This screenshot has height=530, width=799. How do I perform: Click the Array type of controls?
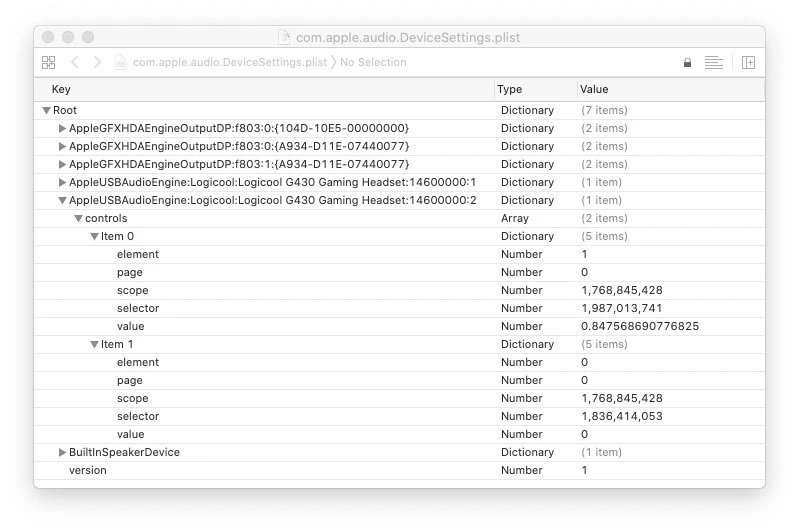(515, 218)
